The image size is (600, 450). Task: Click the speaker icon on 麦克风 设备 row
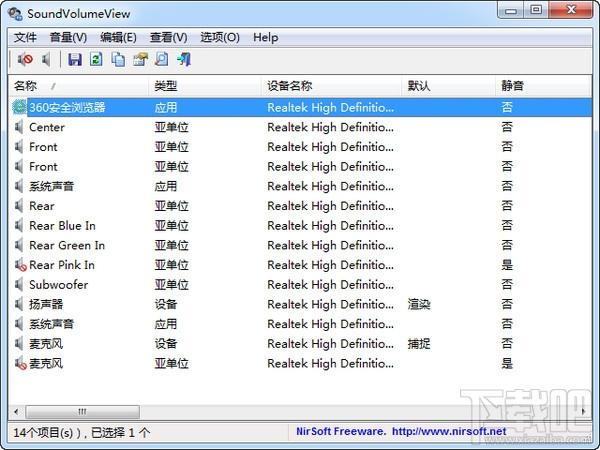19,344
